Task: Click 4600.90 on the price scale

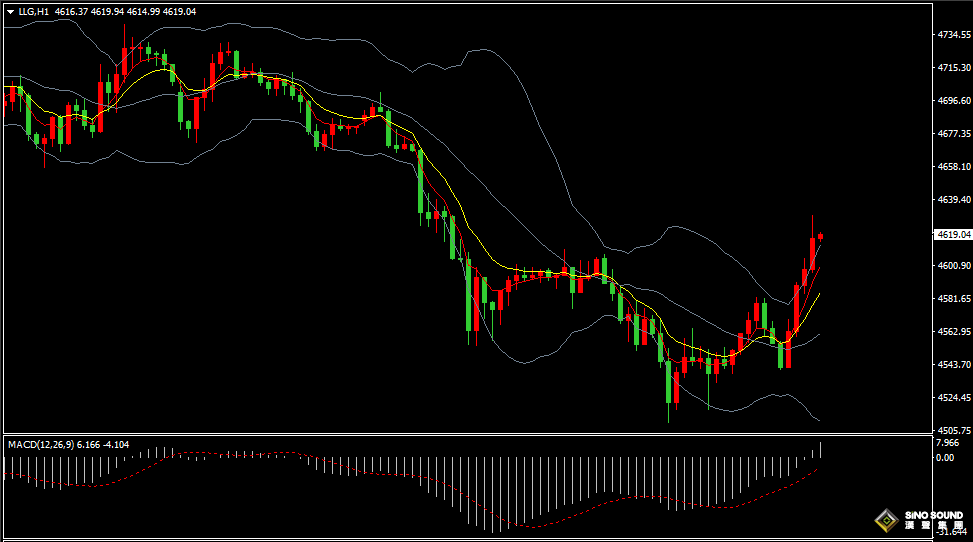Action: click(x=954, y=265)
